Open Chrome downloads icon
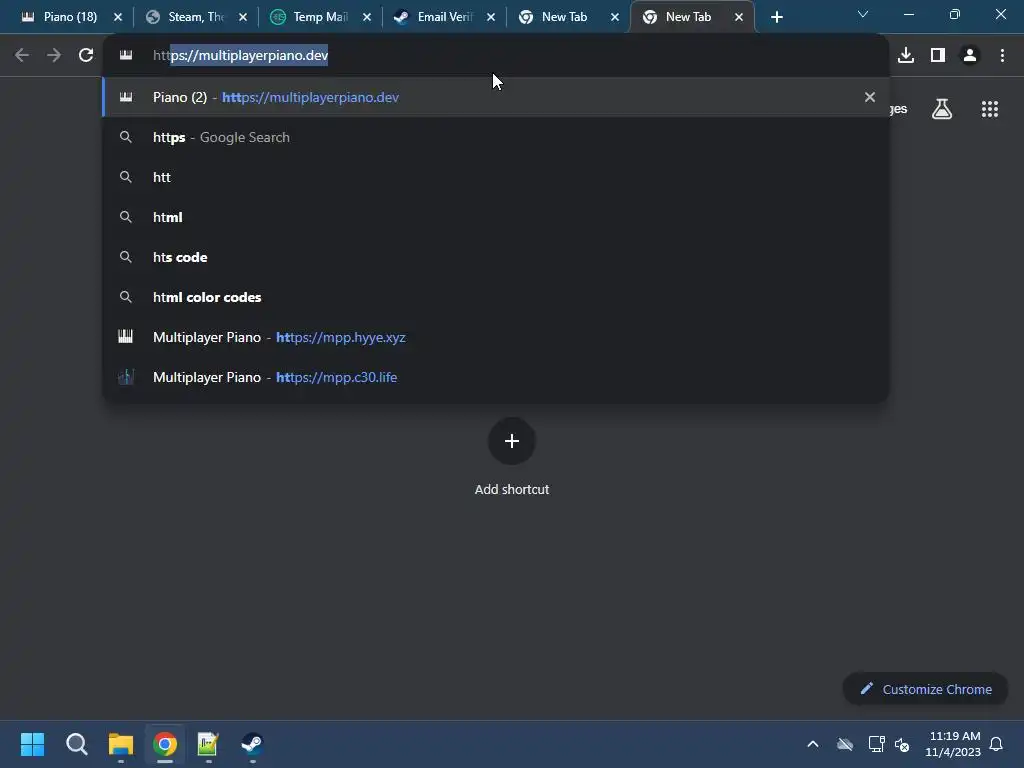 click(906, 56)
